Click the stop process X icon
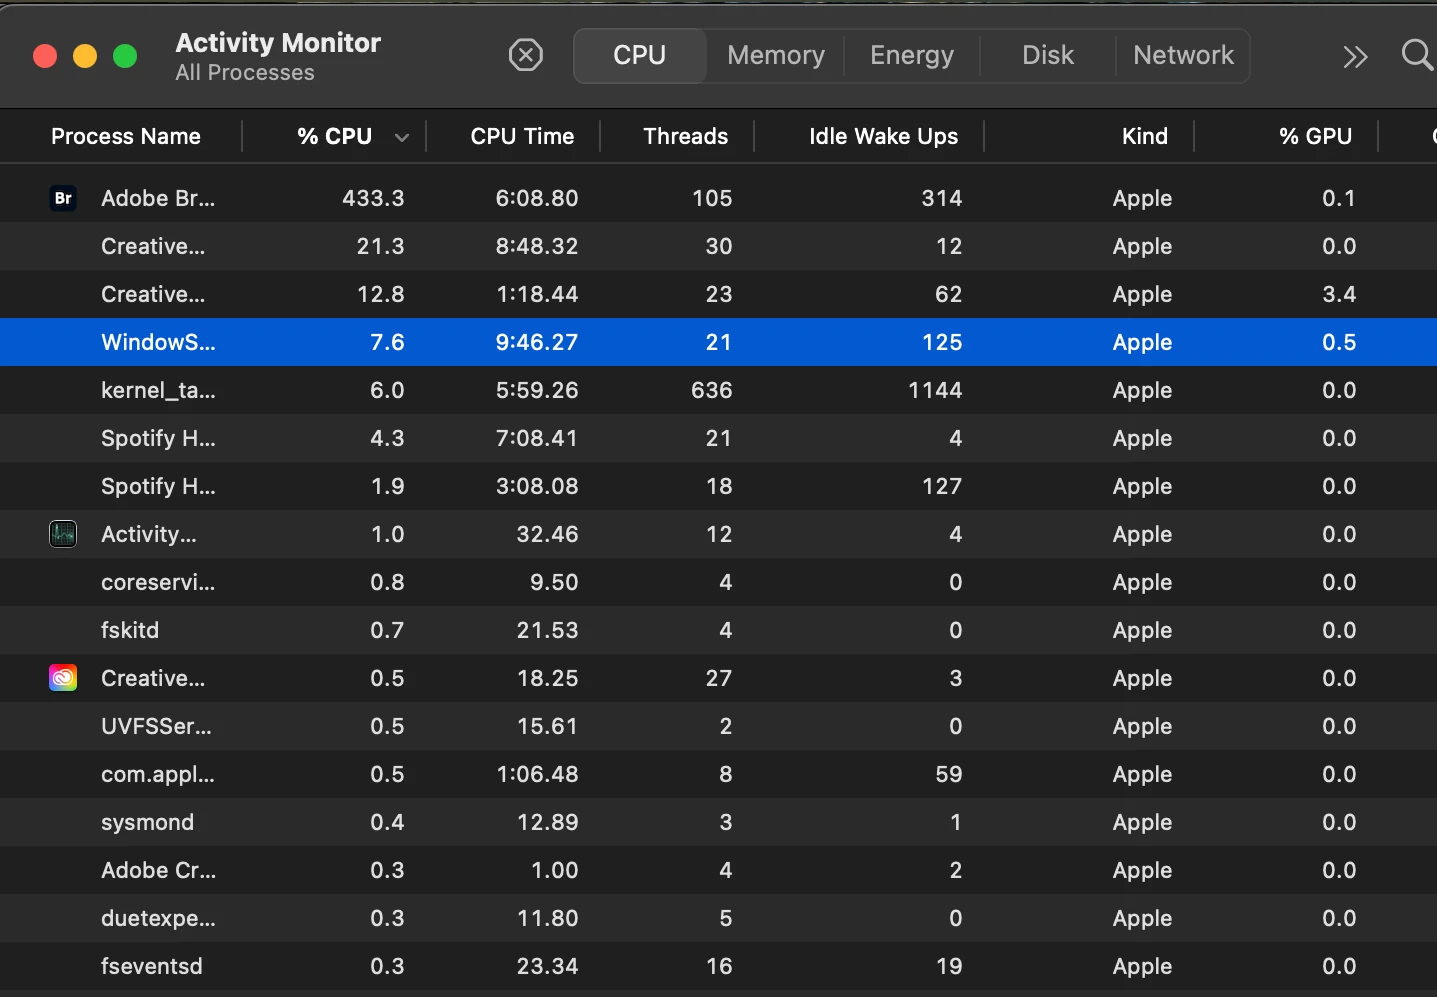The image size is (1437, 997). click(x=526, y=55)
